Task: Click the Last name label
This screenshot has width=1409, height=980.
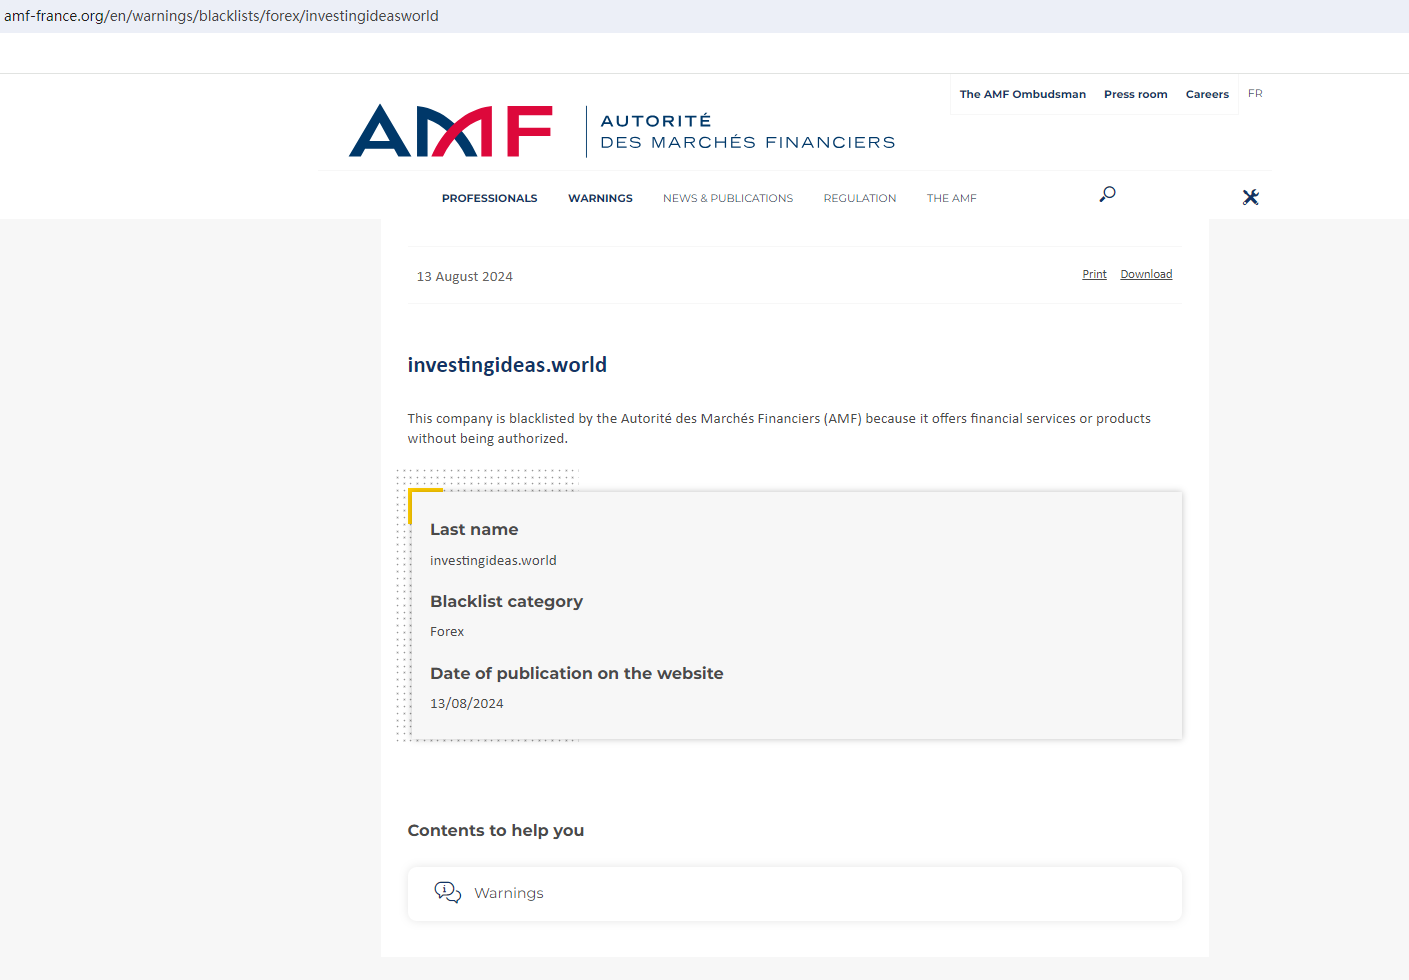Action: coord(474,529)
